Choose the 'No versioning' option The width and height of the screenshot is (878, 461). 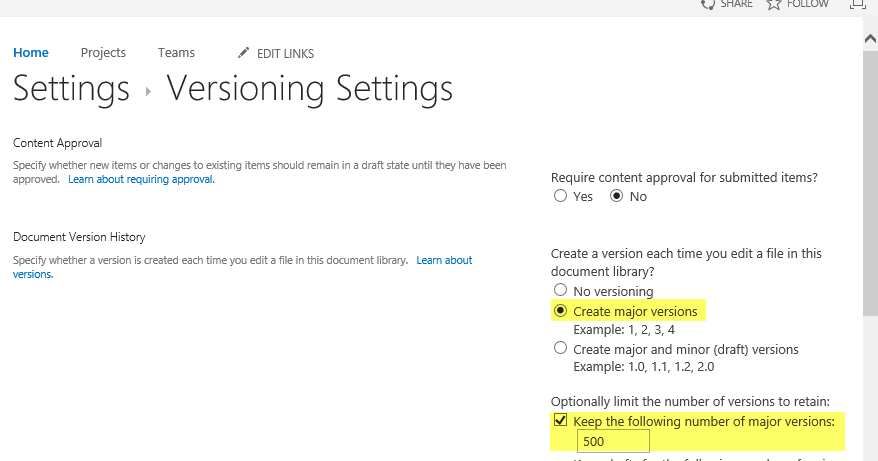point(560,291)
